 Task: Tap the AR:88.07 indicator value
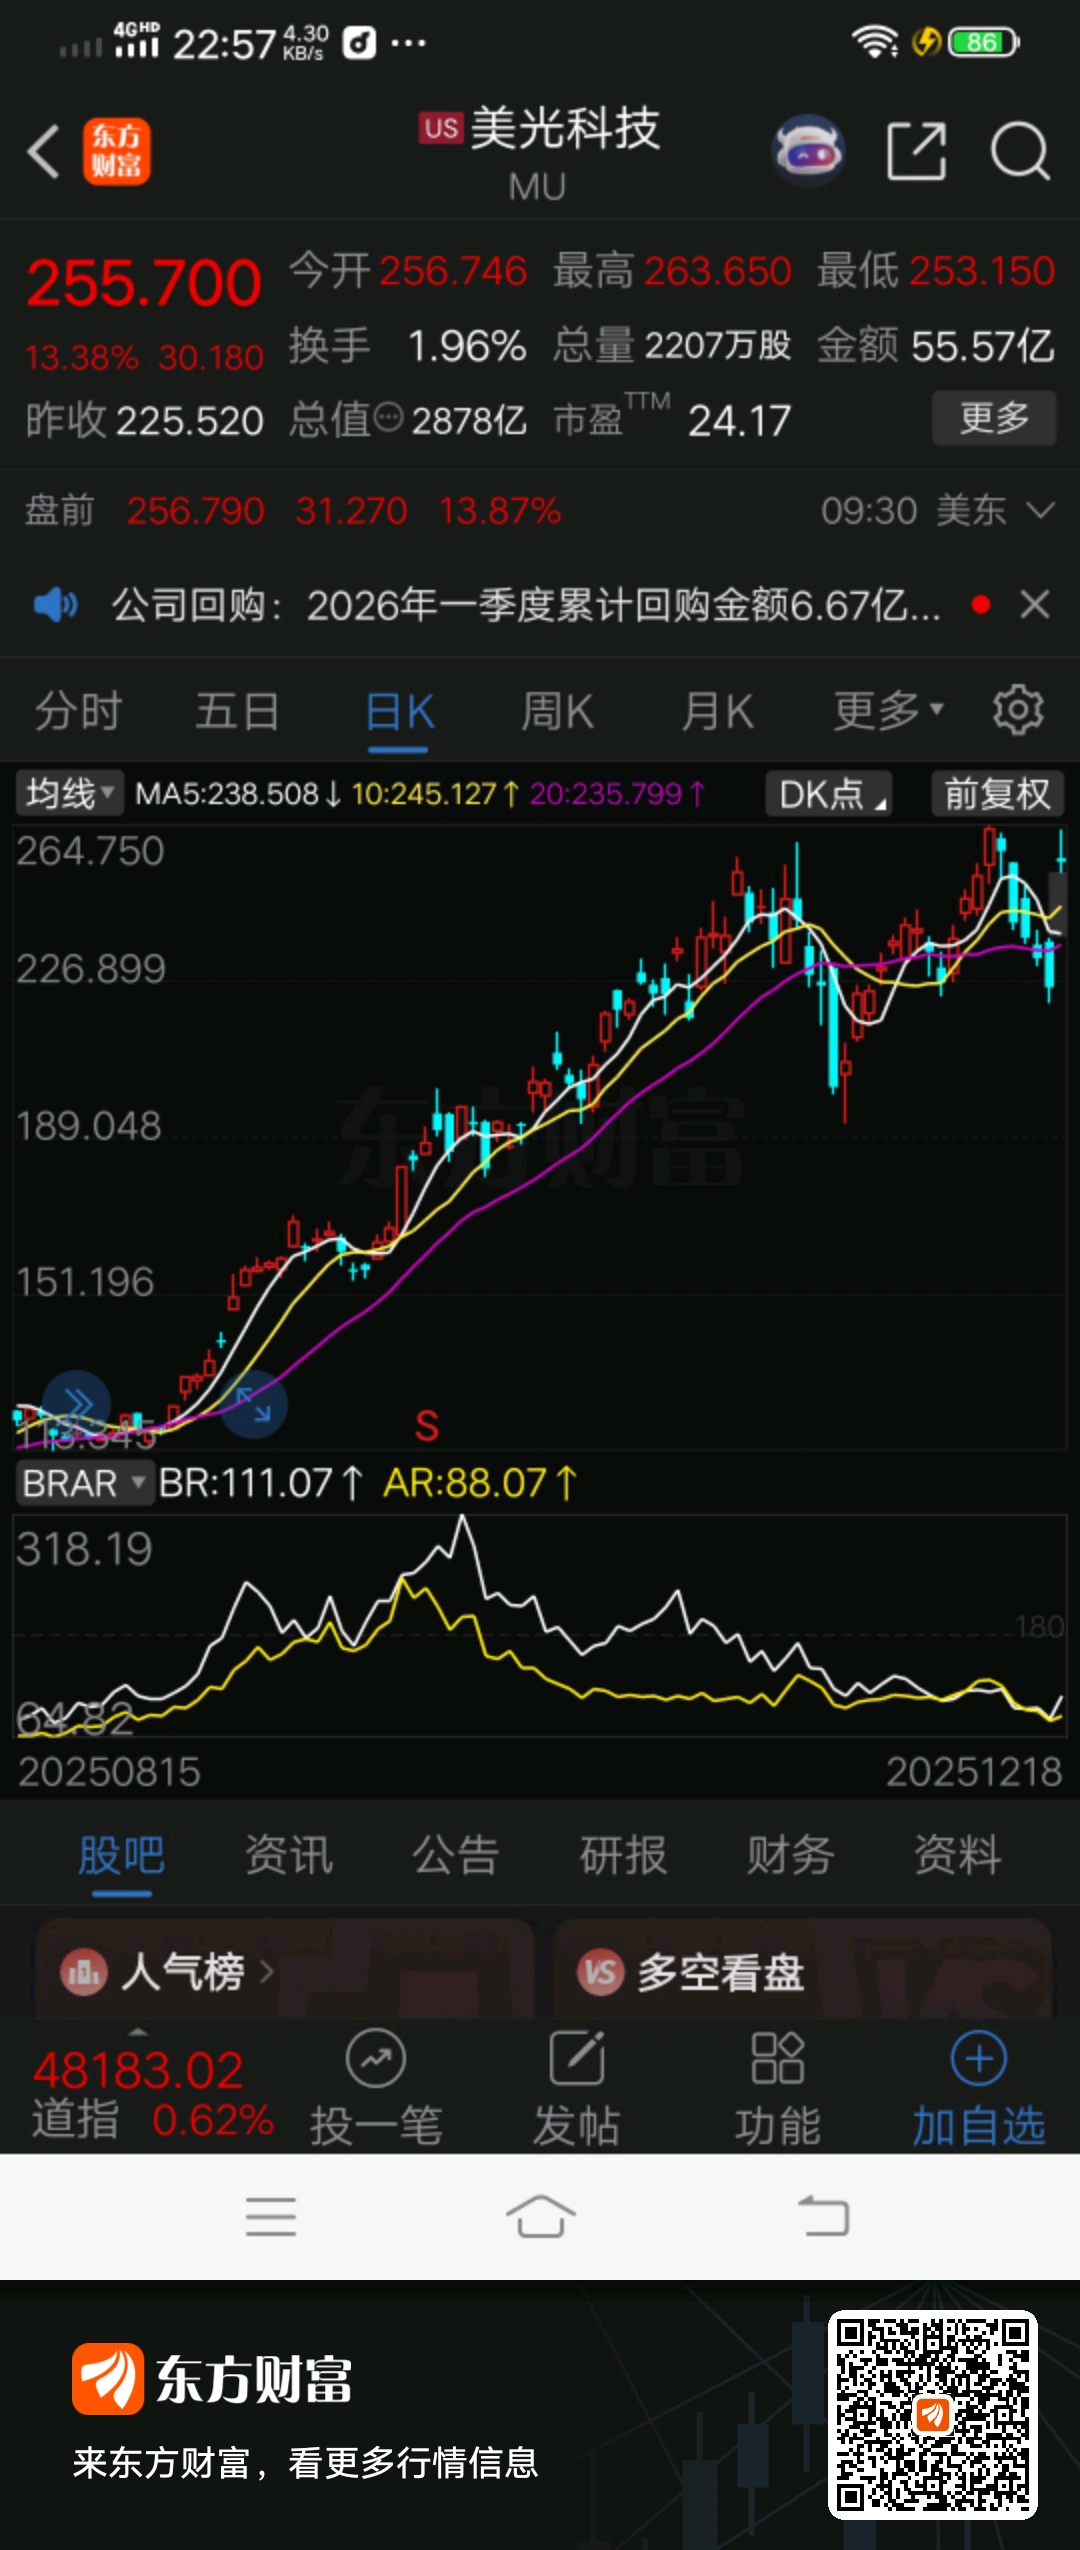click(x=481, y=1483)
